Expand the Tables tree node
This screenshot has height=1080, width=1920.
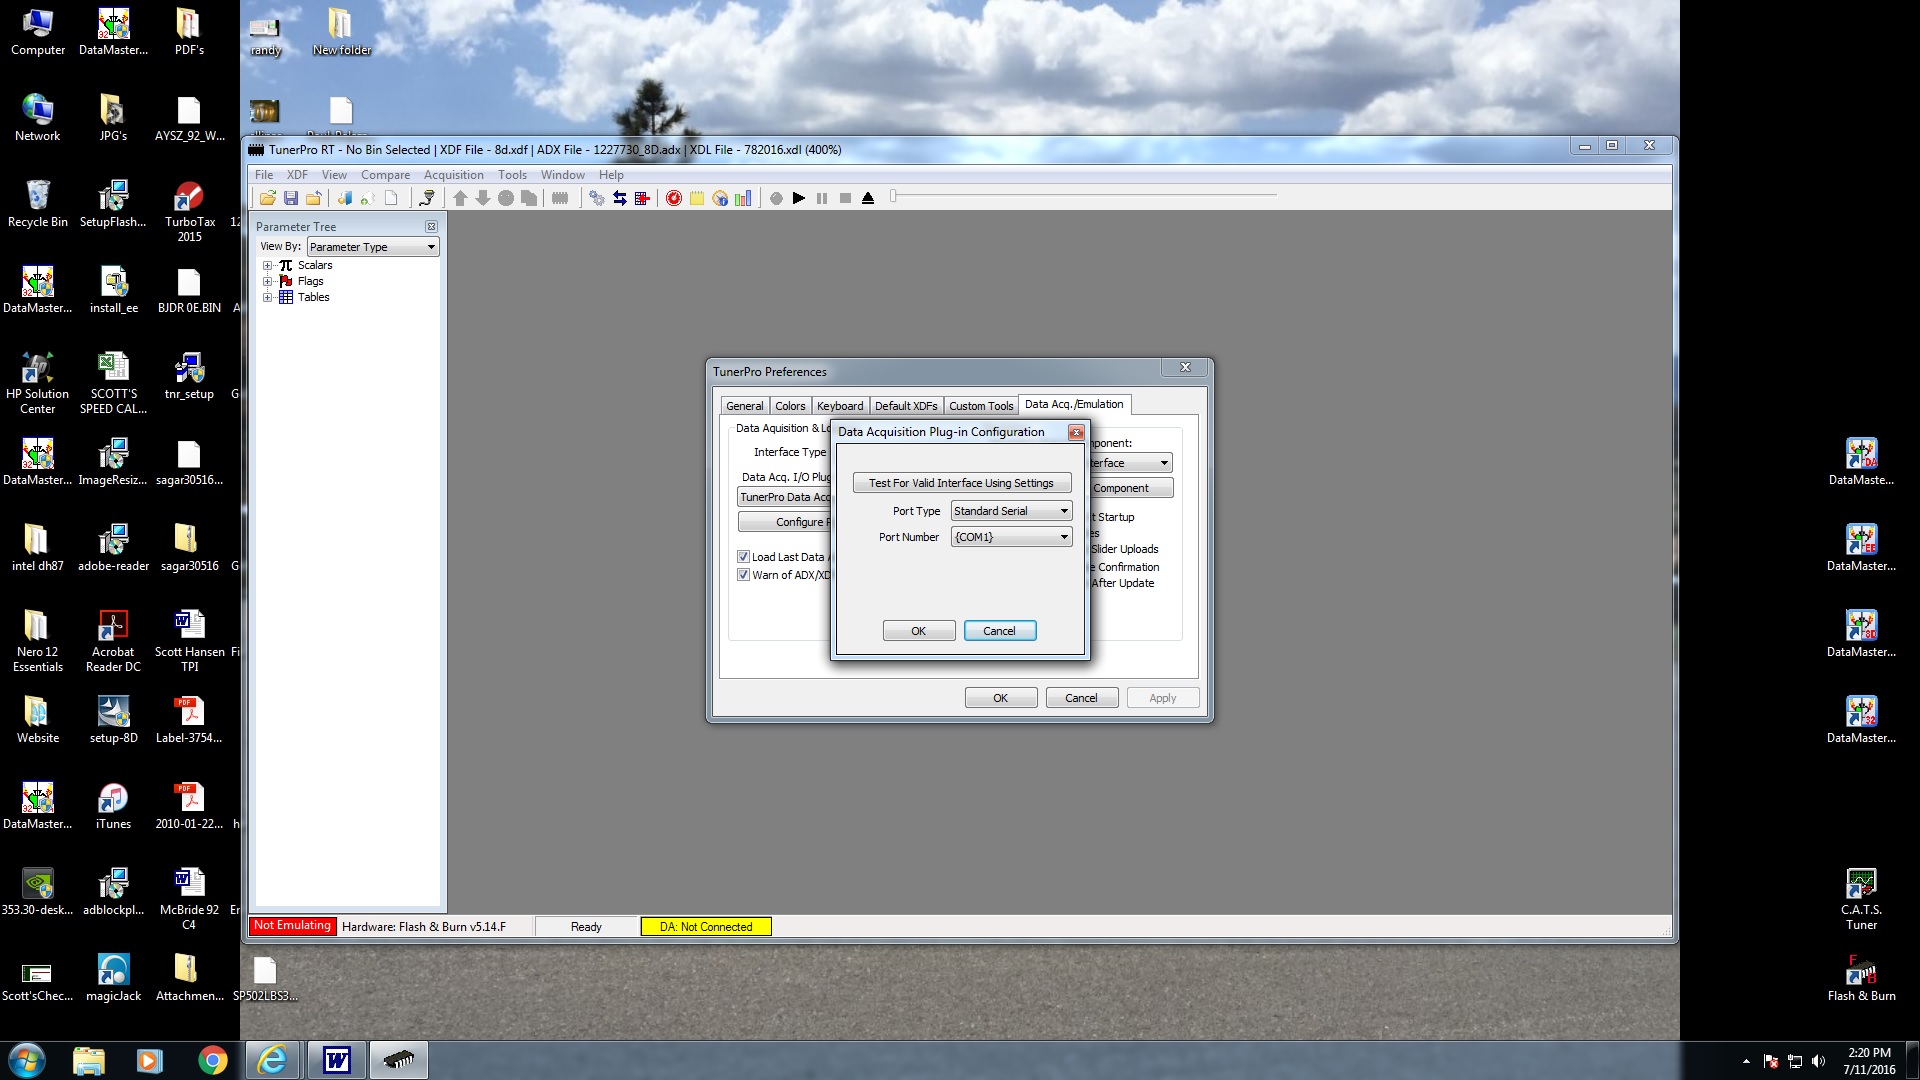(267, 297)
